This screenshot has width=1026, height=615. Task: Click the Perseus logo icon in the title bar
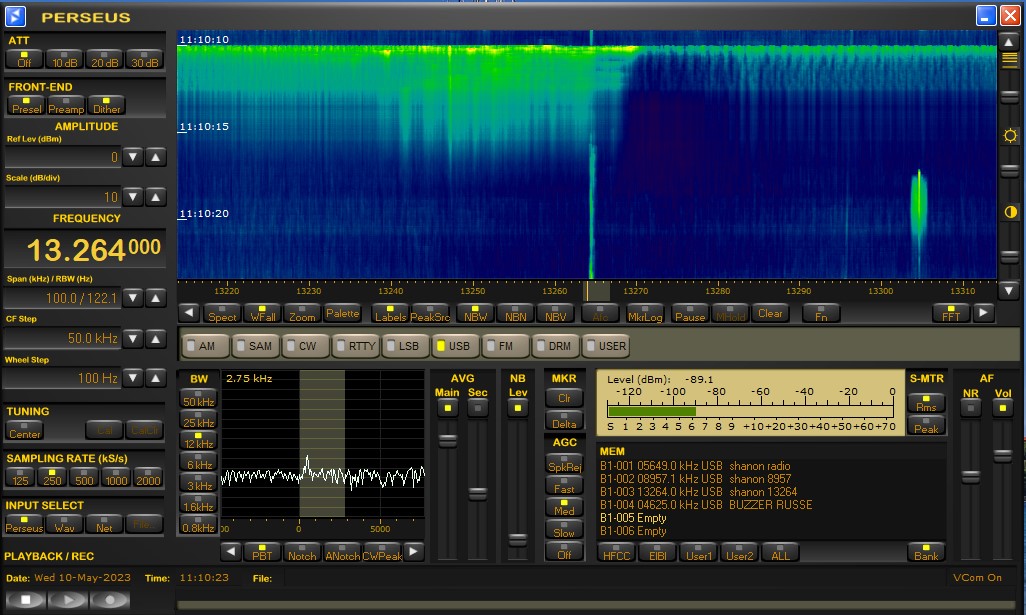tap(15, 16)
